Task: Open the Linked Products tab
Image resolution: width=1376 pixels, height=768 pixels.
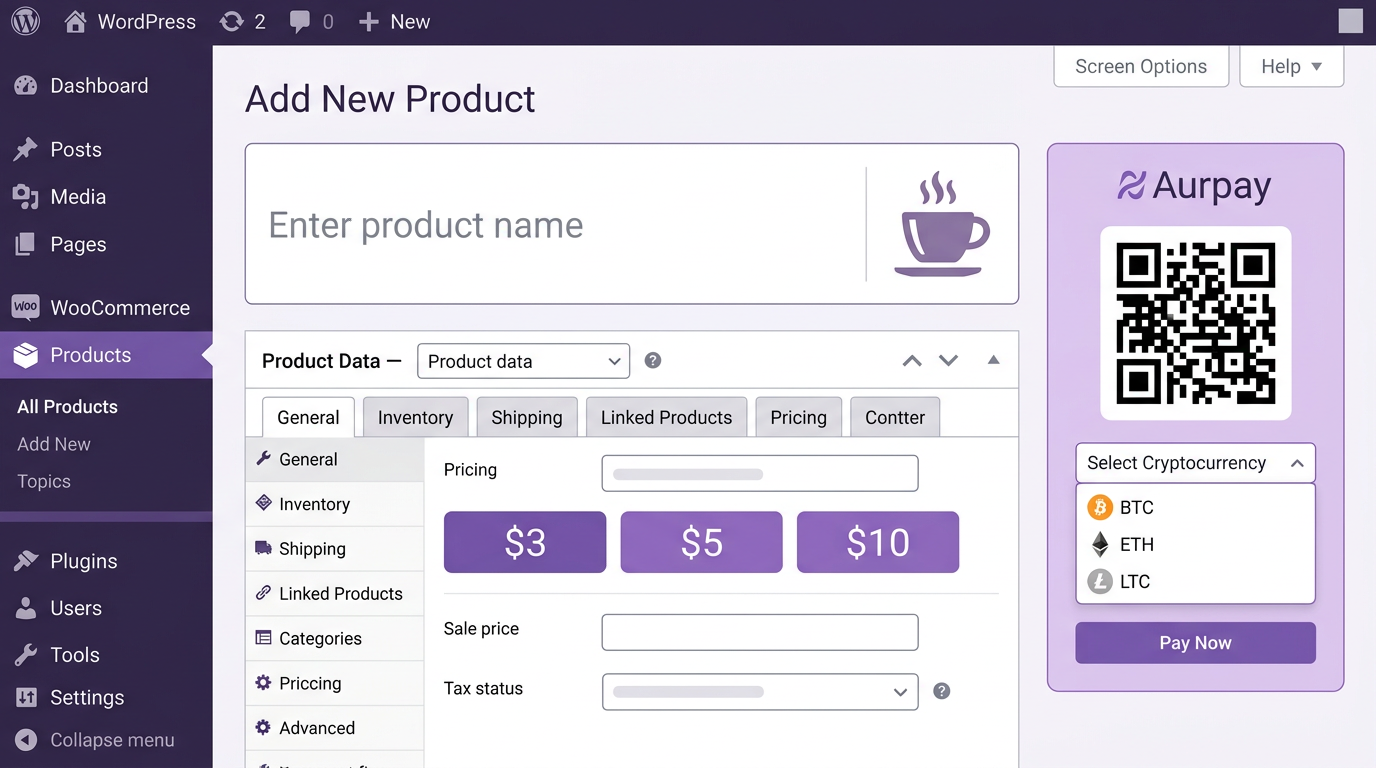Action: tap(666, 417)
